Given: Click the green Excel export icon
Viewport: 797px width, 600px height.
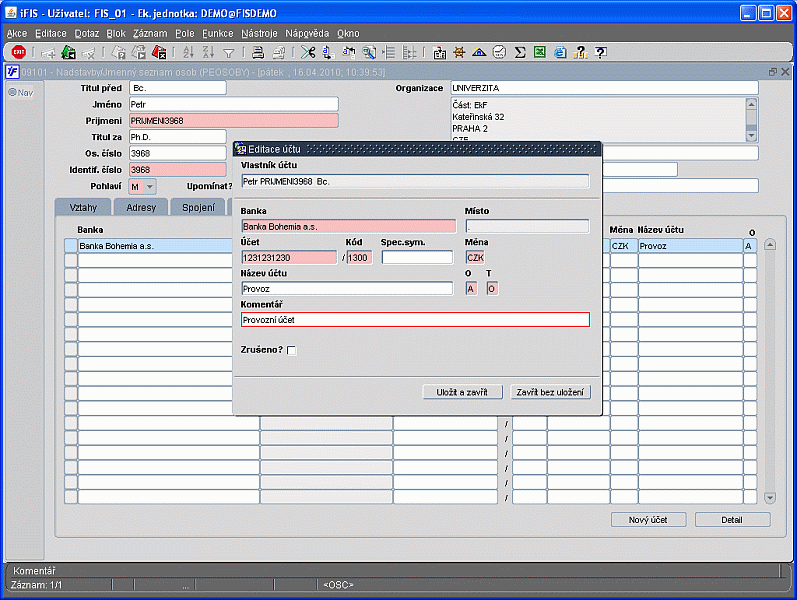Looking at the screenshot, I should click(x=540, y=52).
